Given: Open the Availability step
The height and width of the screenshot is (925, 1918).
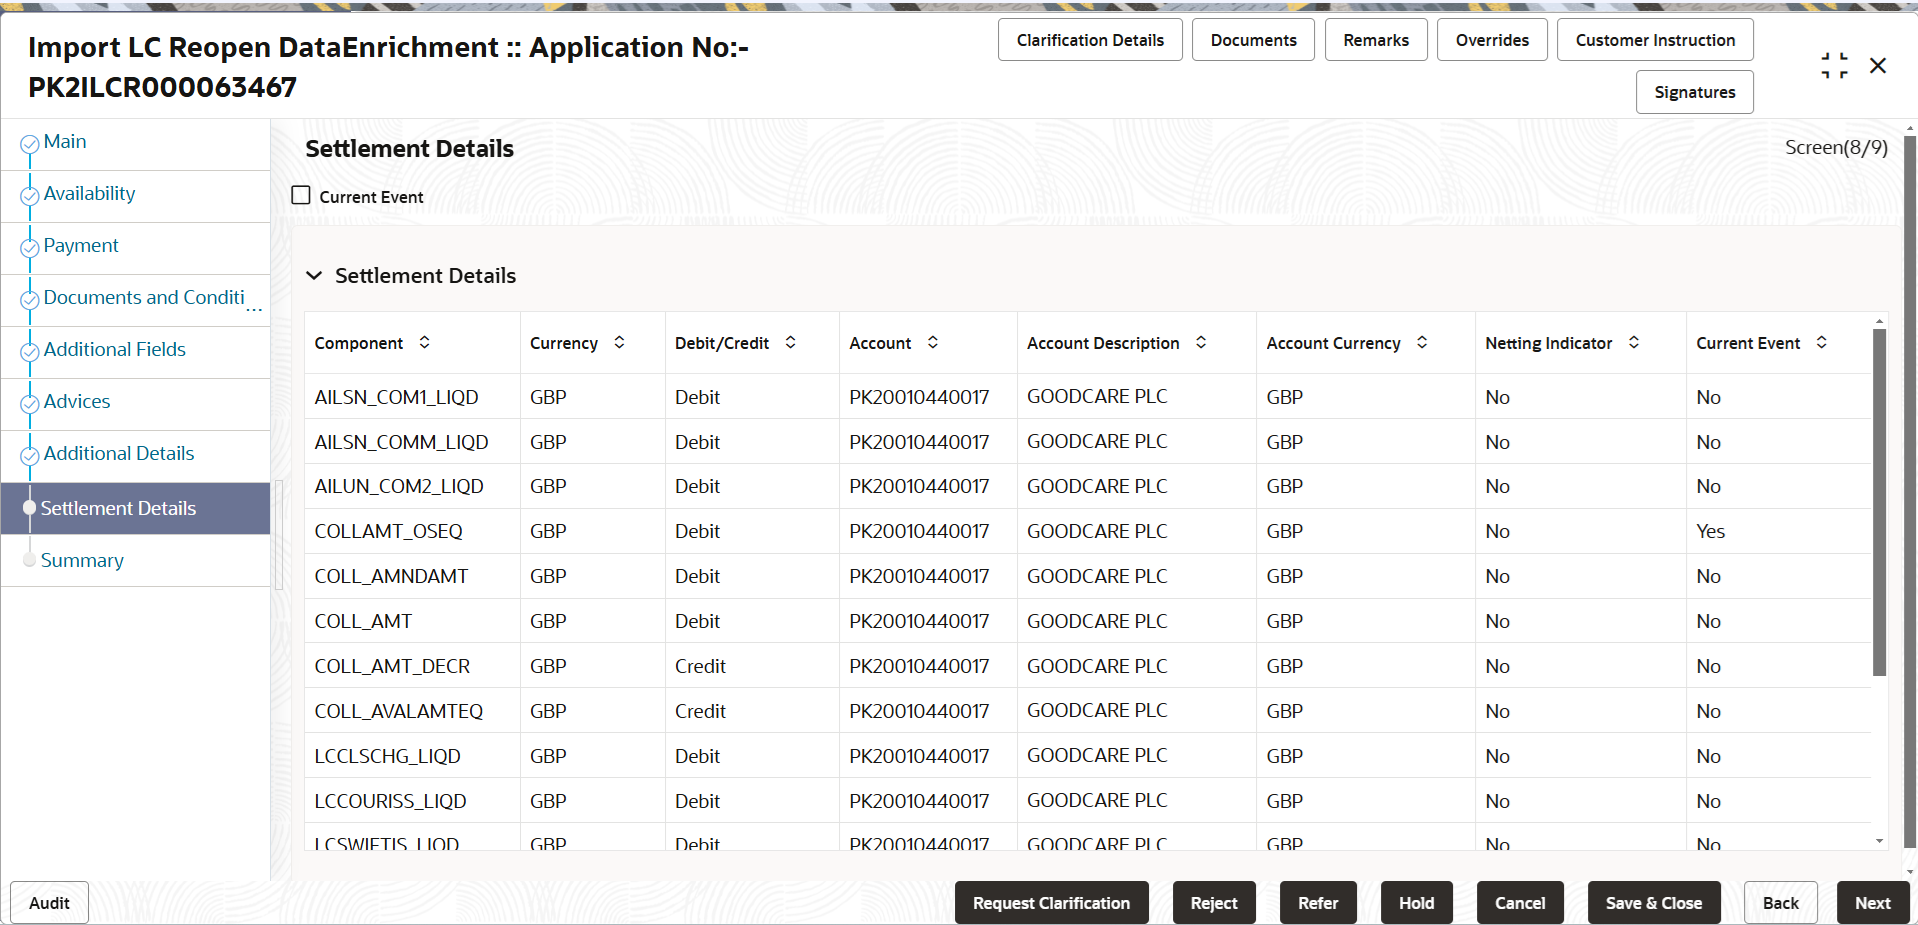Looking at the screenshot, I should coord(89,193).
